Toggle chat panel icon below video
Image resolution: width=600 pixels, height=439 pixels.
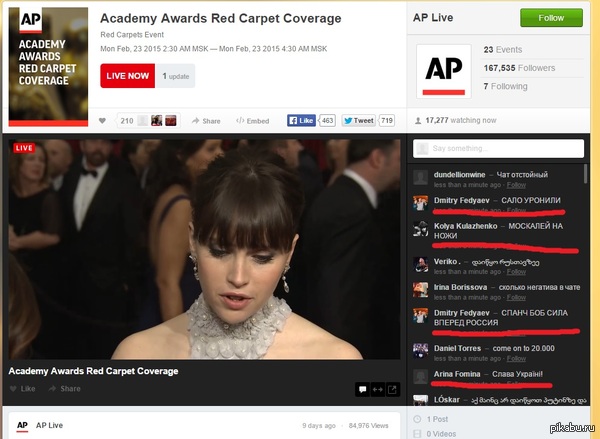(x=363, y=390)
